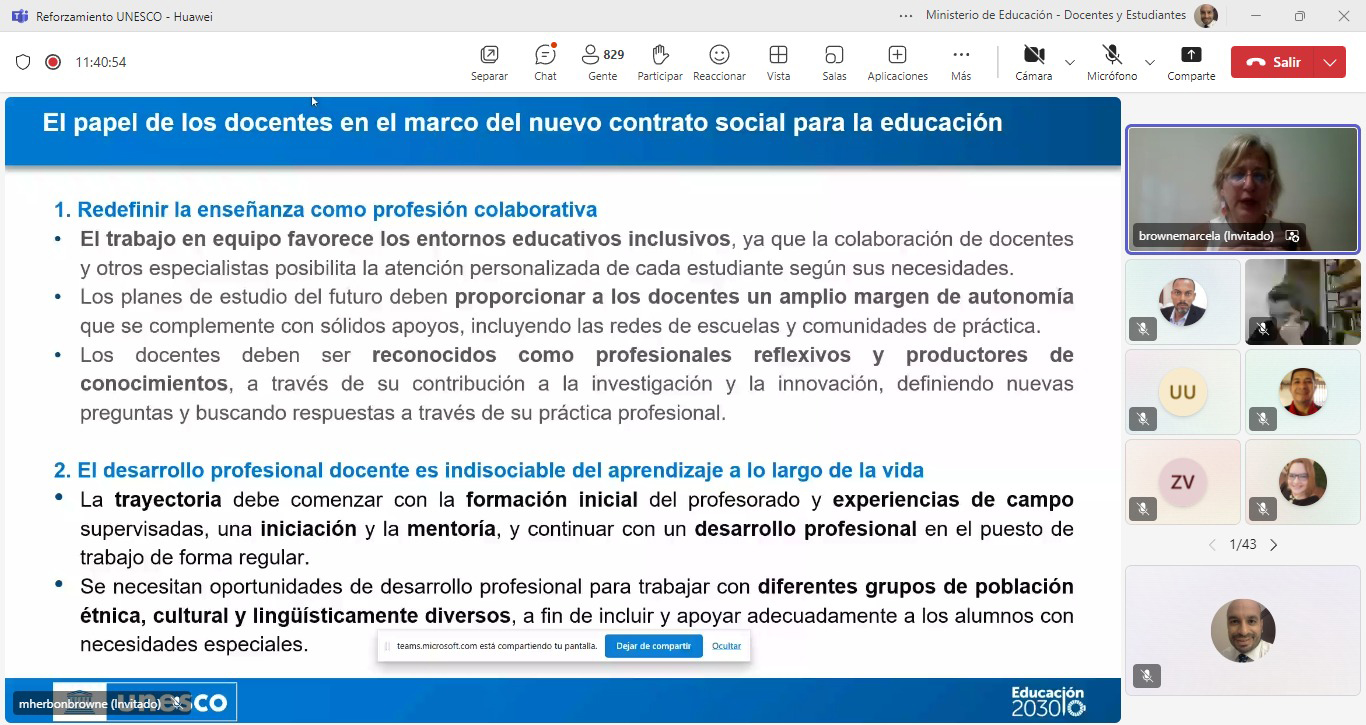Open the profile avatar in title bar
1366x725 pixels.
(1207, 16)
